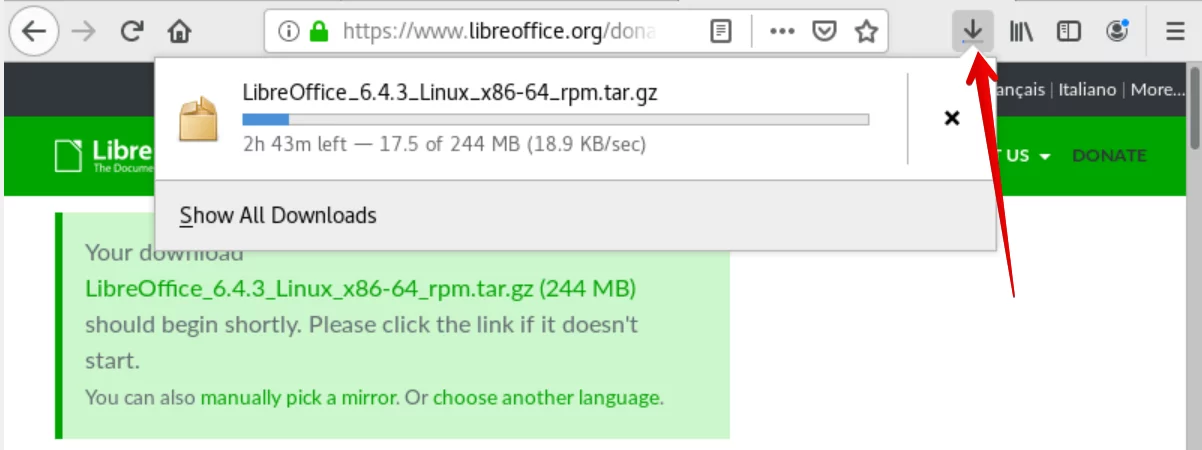Bookmark this page with the star
1202x450 pixels.
[866, 32]
